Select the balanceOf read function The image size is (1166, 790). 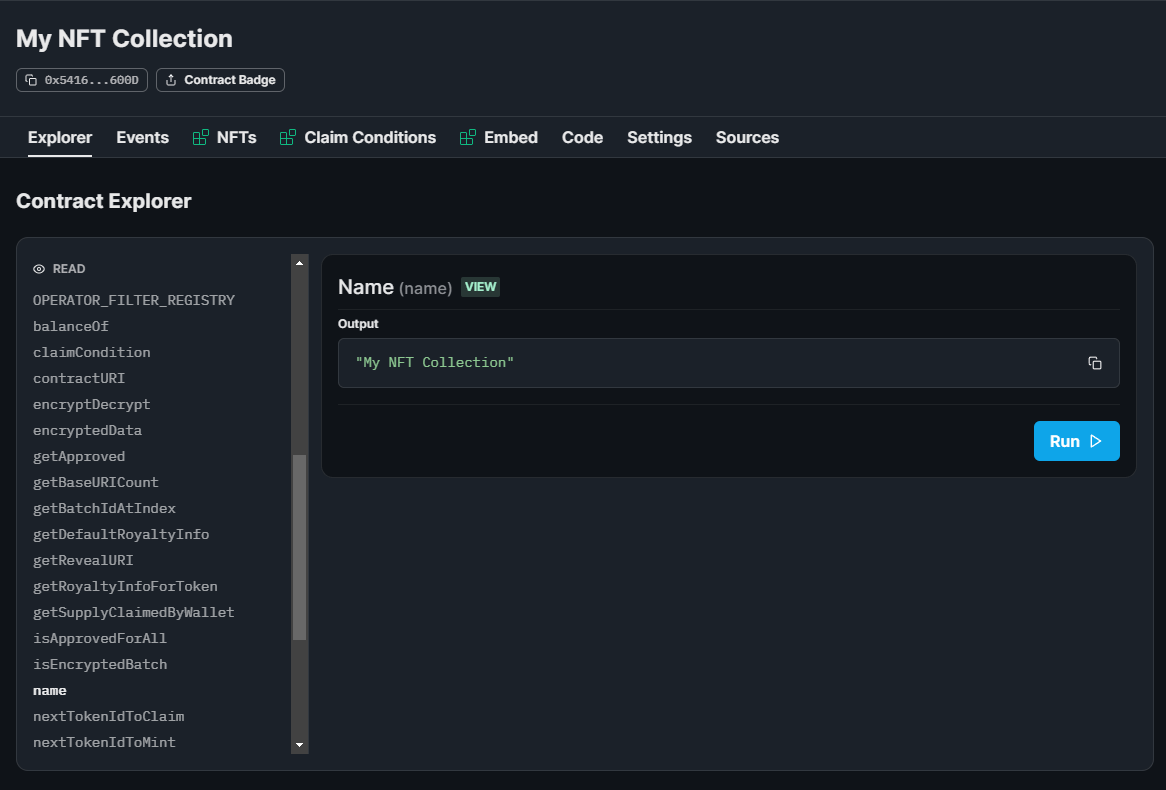[x=70, y=326]
